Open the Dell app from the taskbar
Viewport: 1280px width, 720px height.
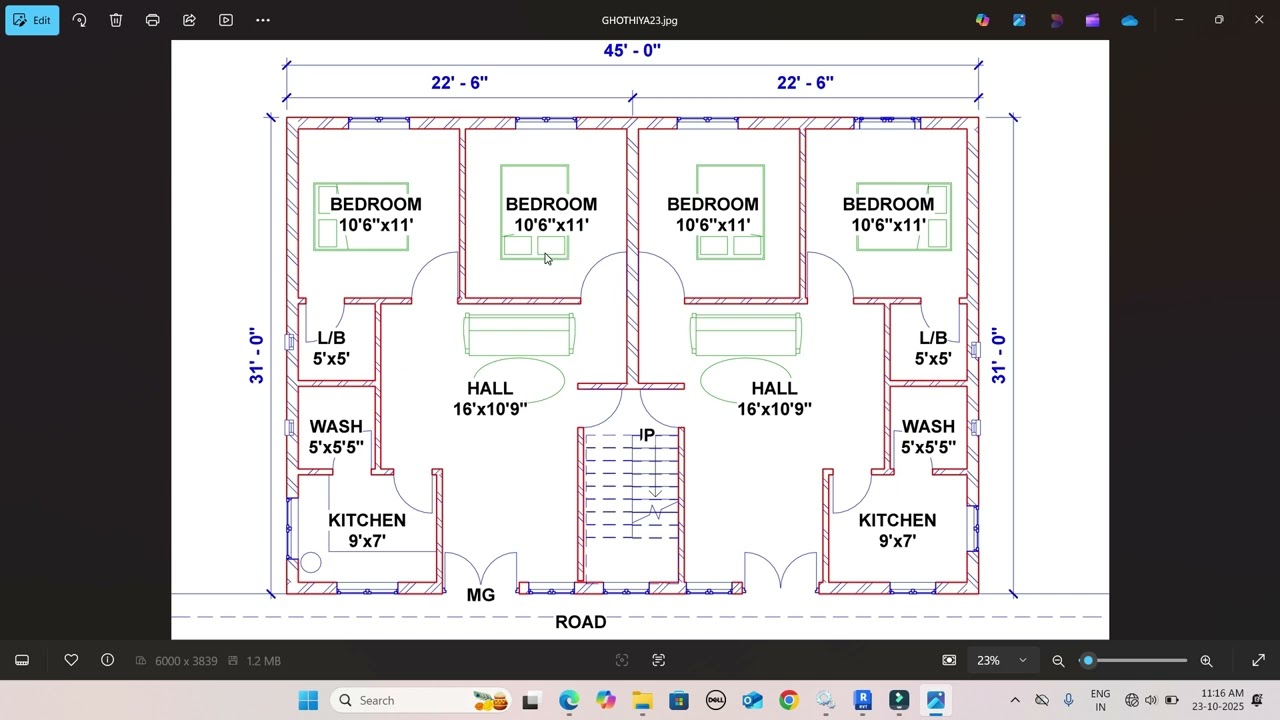coord(715,700)
